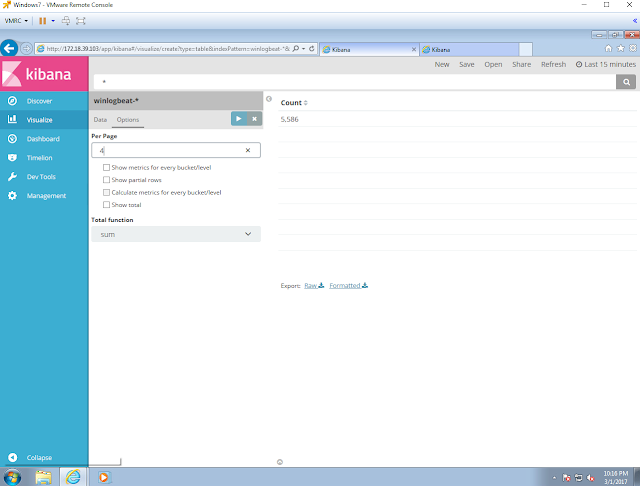640x486 pixels.
Task: Toggle VMRC full screen icon
Action: tap(81, 21)
